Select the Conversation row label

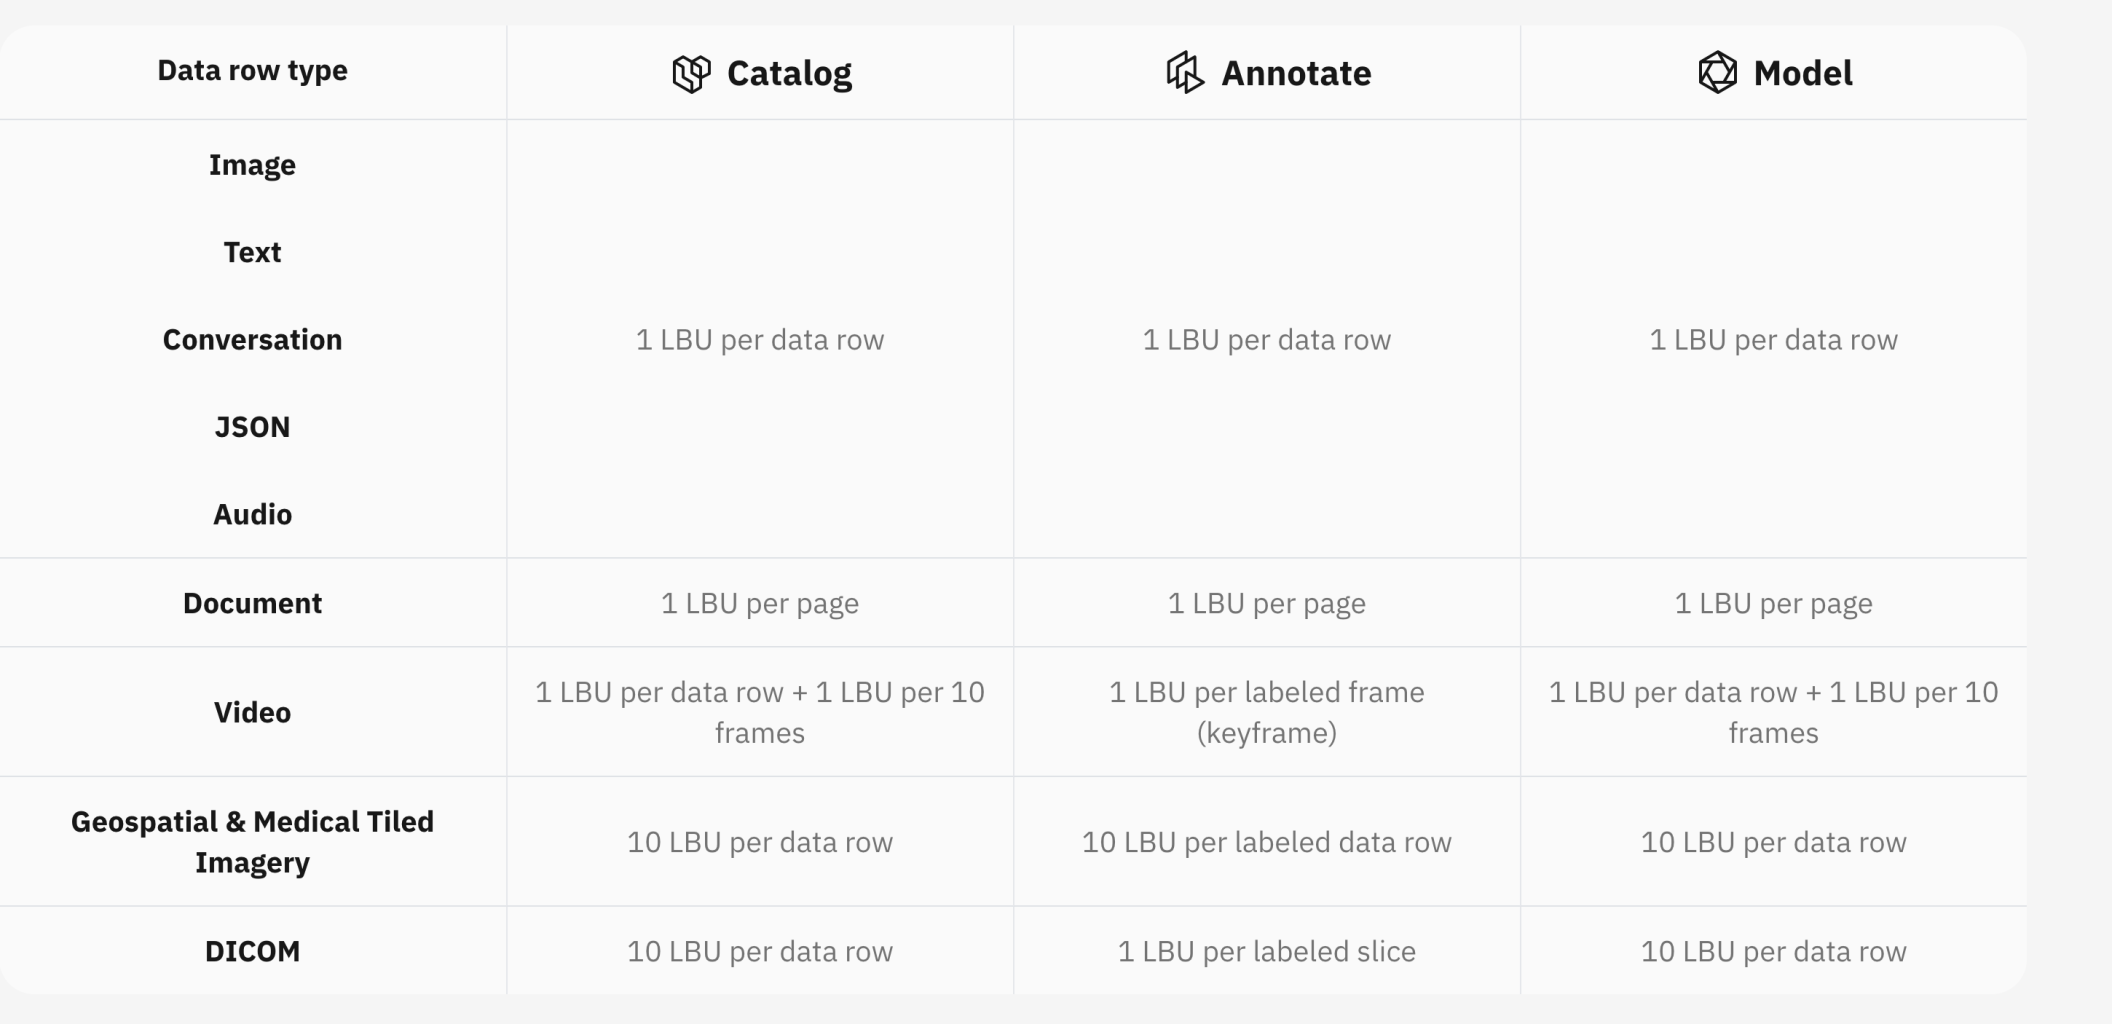pyautogui.click(x=252, y=340)
